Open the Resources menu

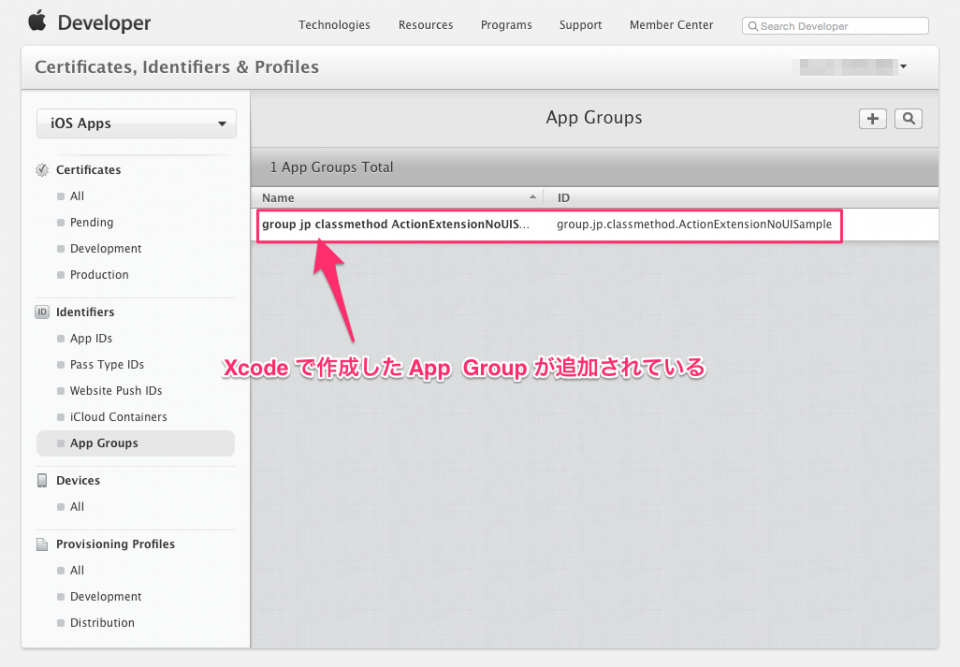pos(426,25)
